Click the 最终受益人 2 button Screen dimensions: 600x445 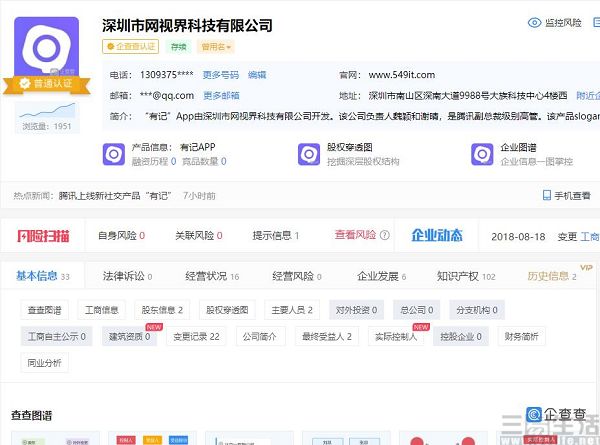point(327,337)
